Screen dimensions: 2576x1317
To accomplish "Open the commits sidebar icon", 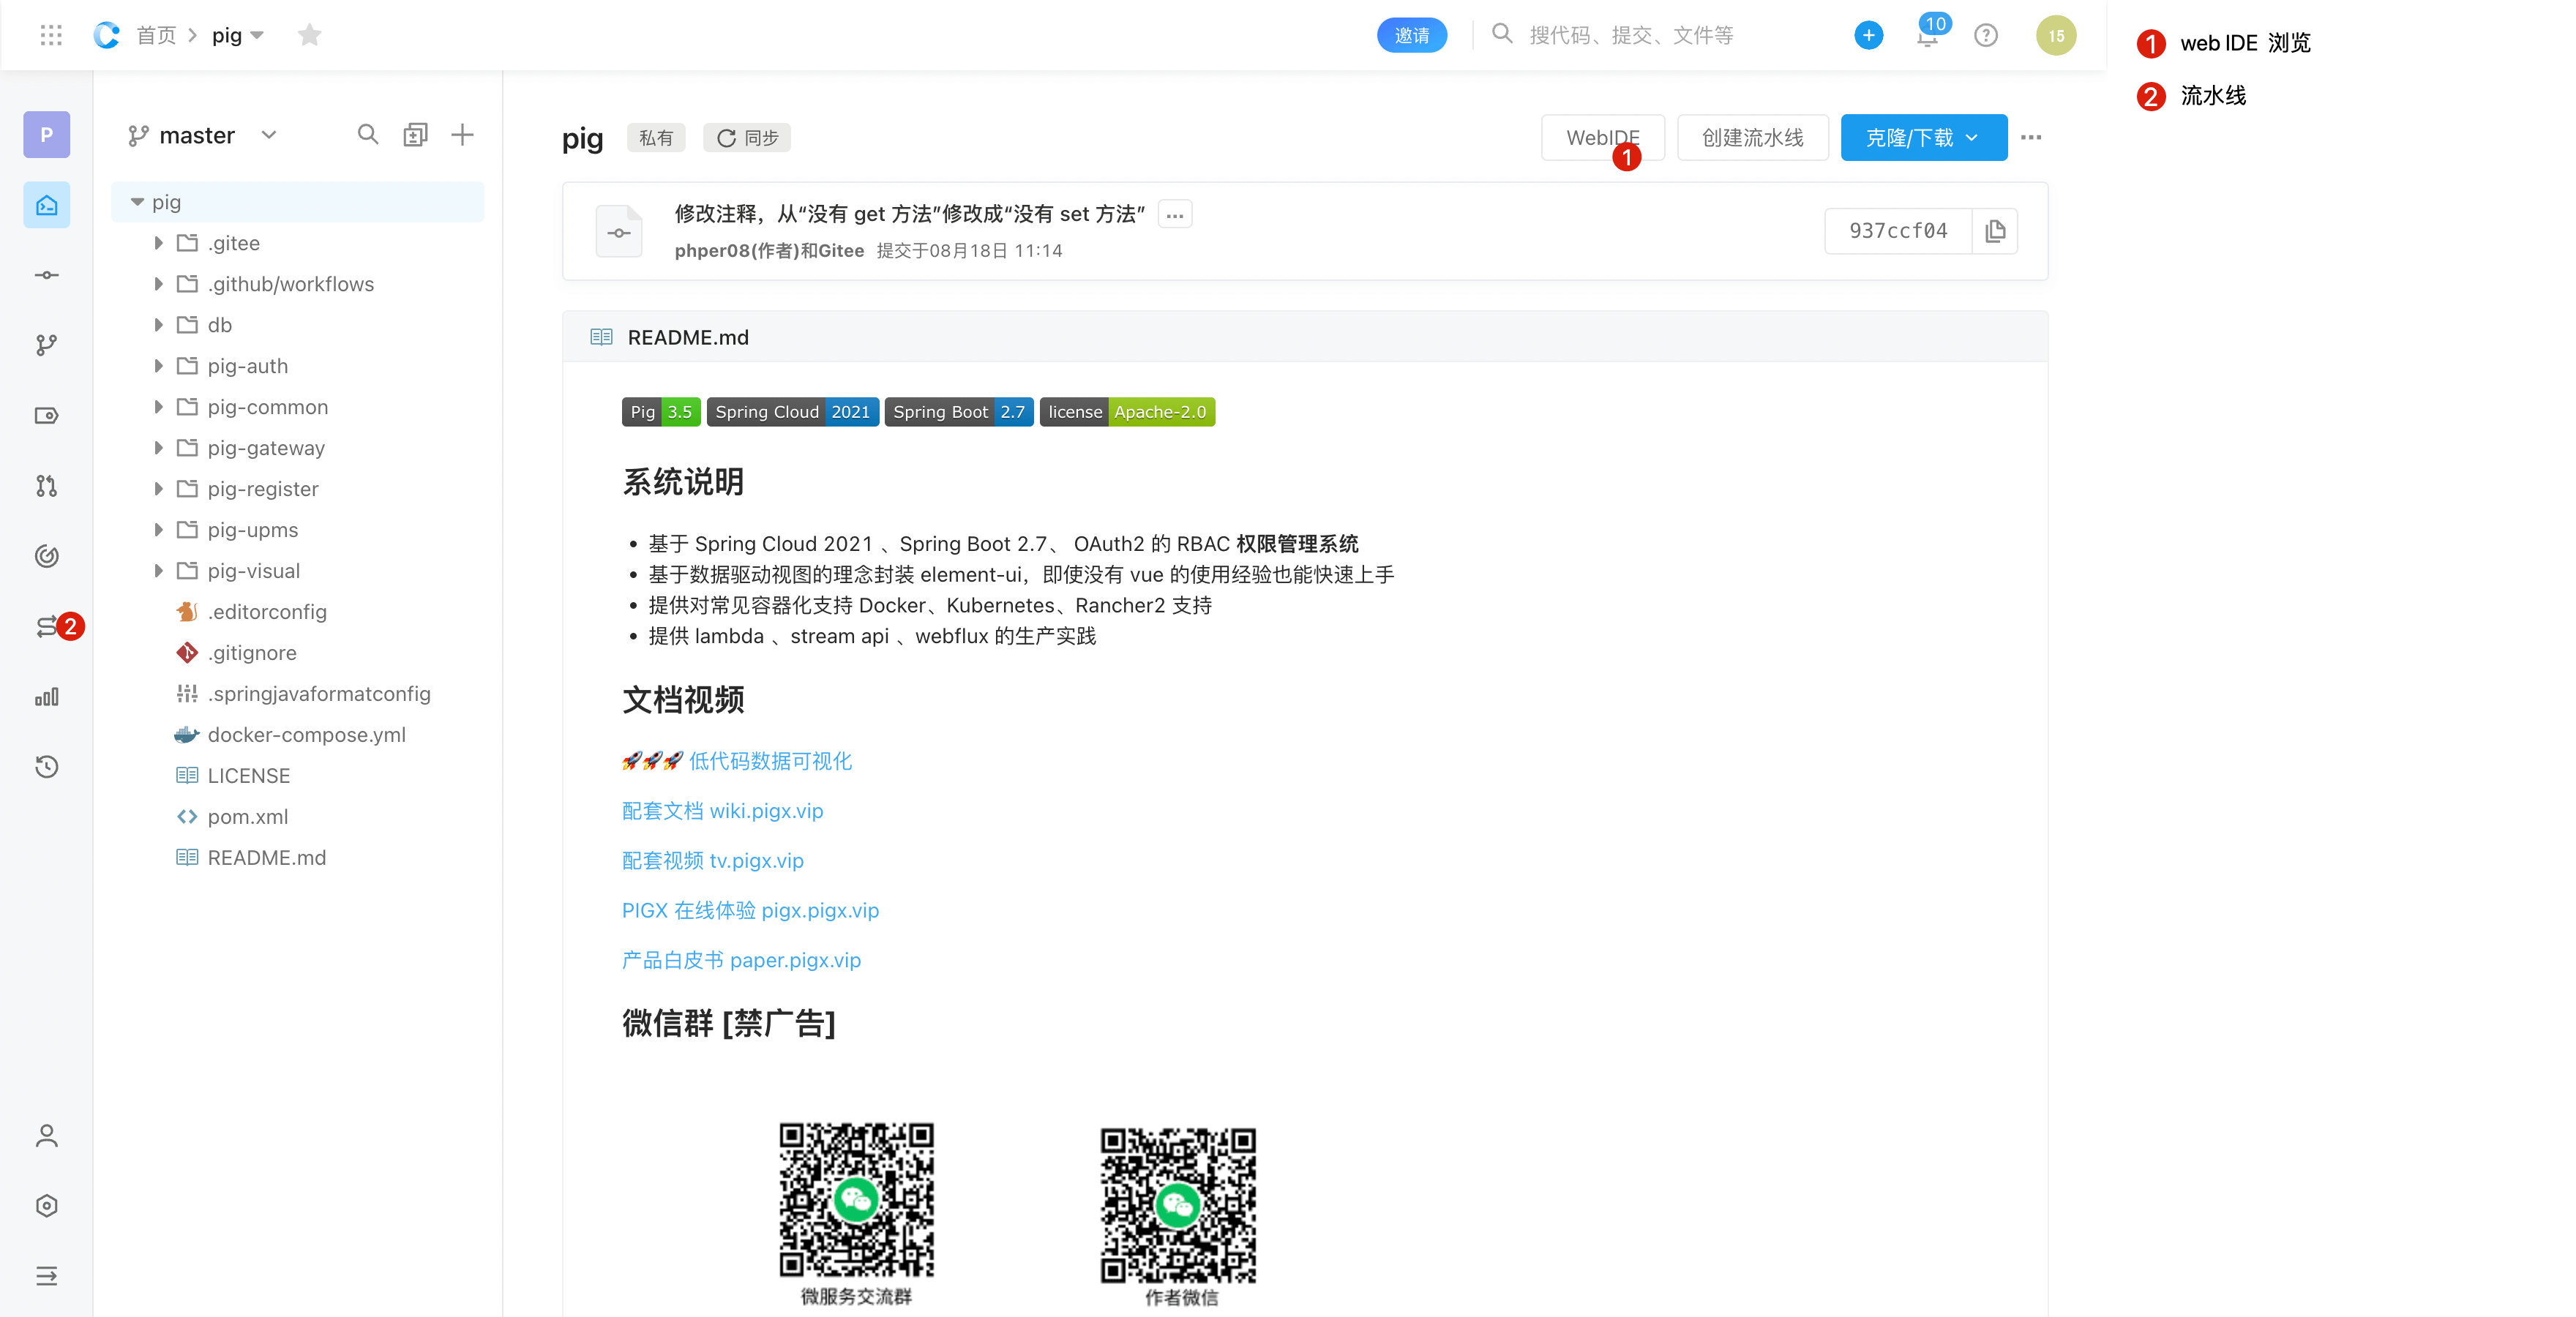I will click(47, 275).
